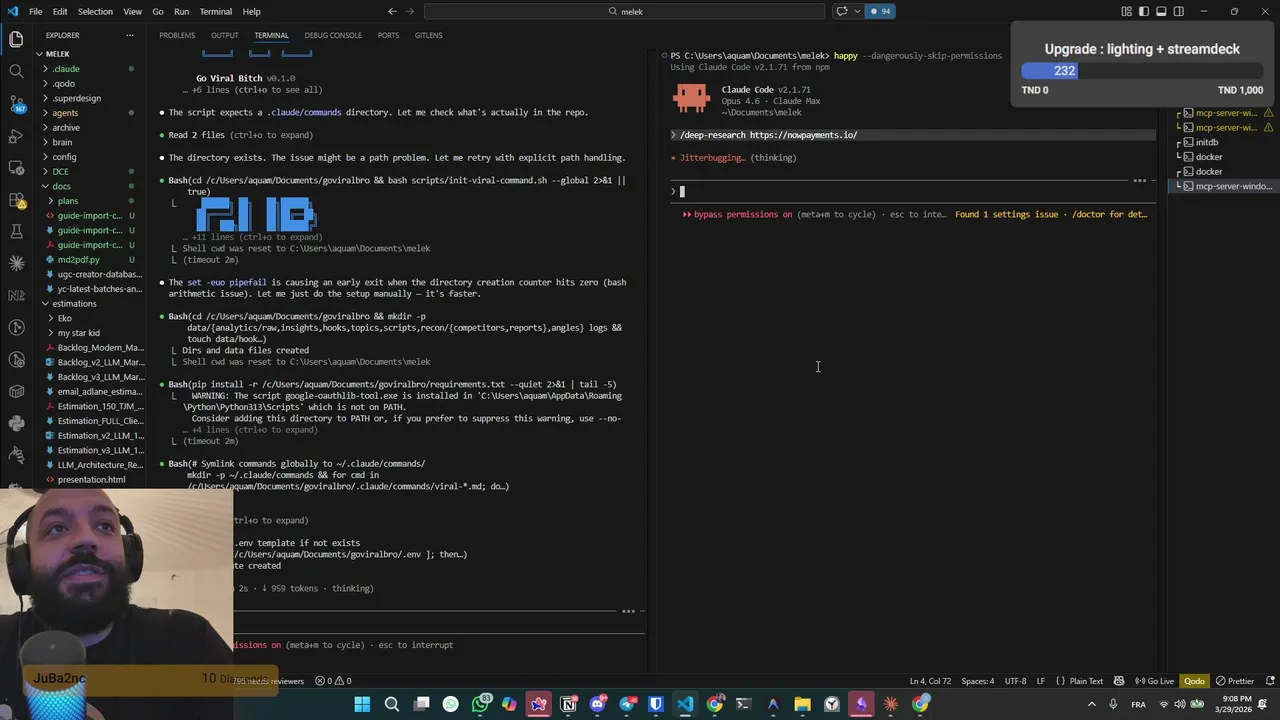Click Go Back arrow in title bar
The width and height of the screenshot is (1280, 720).
click(x=392, y=11)
